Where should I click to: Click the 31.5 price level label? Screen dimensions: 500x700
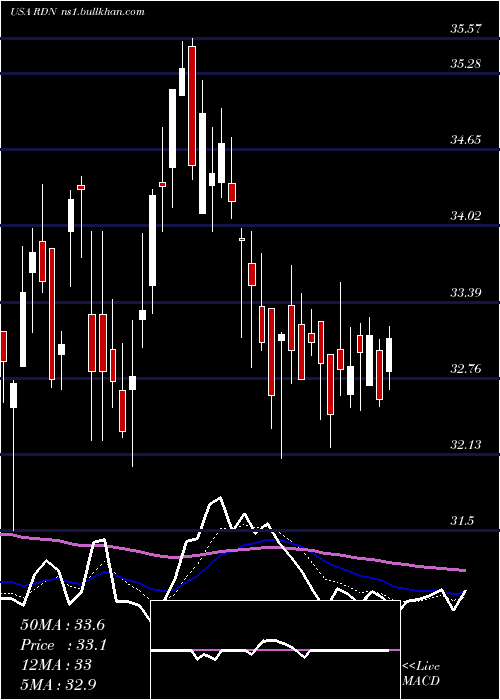463,521
